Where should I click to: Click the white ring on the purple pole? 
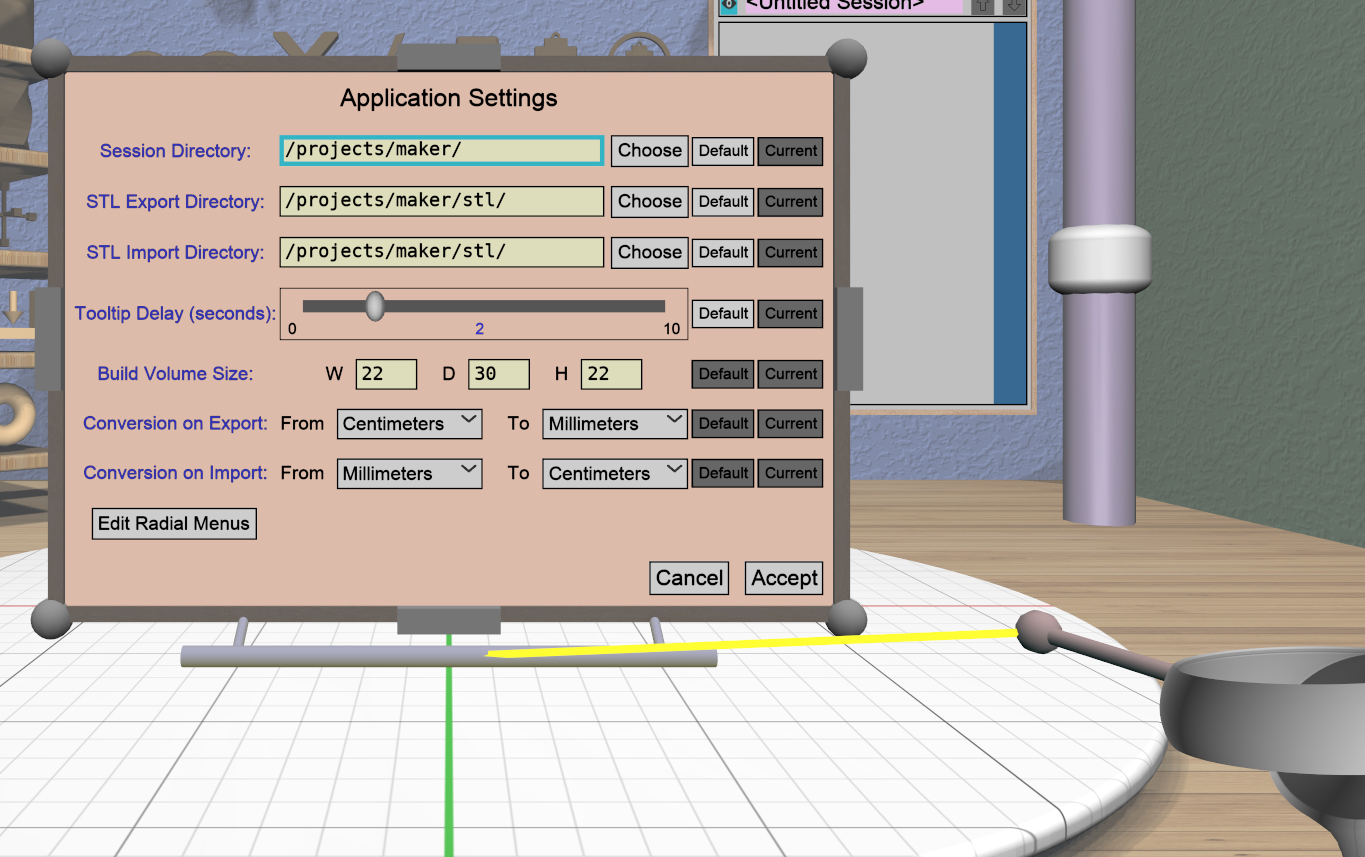[x=1099, y=259]
